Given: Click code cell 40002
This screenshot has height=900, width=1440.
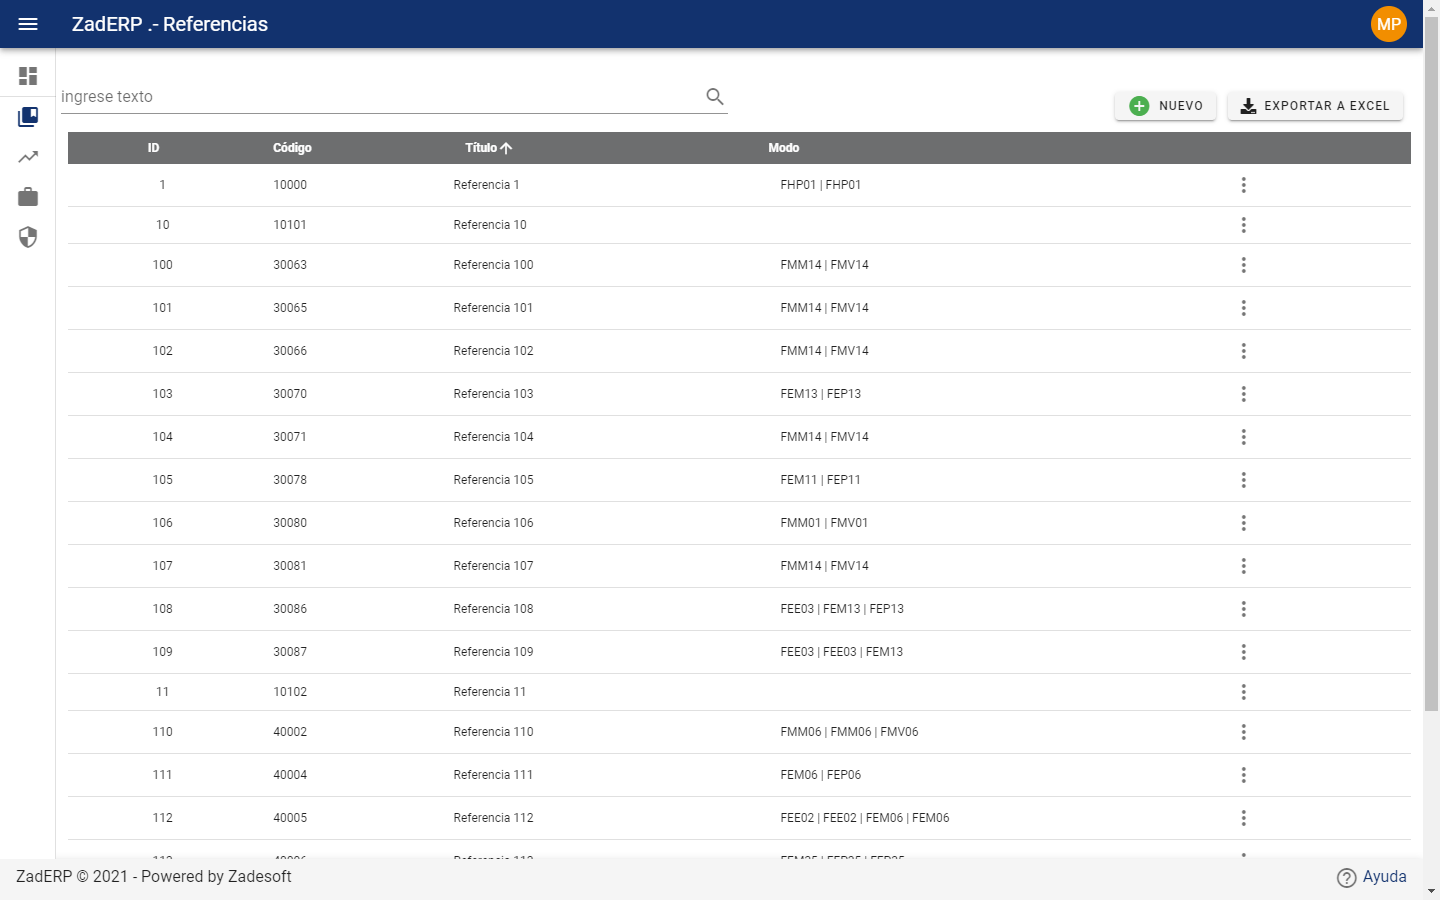Looking at the screenshot, I should (x=290, y=732).
